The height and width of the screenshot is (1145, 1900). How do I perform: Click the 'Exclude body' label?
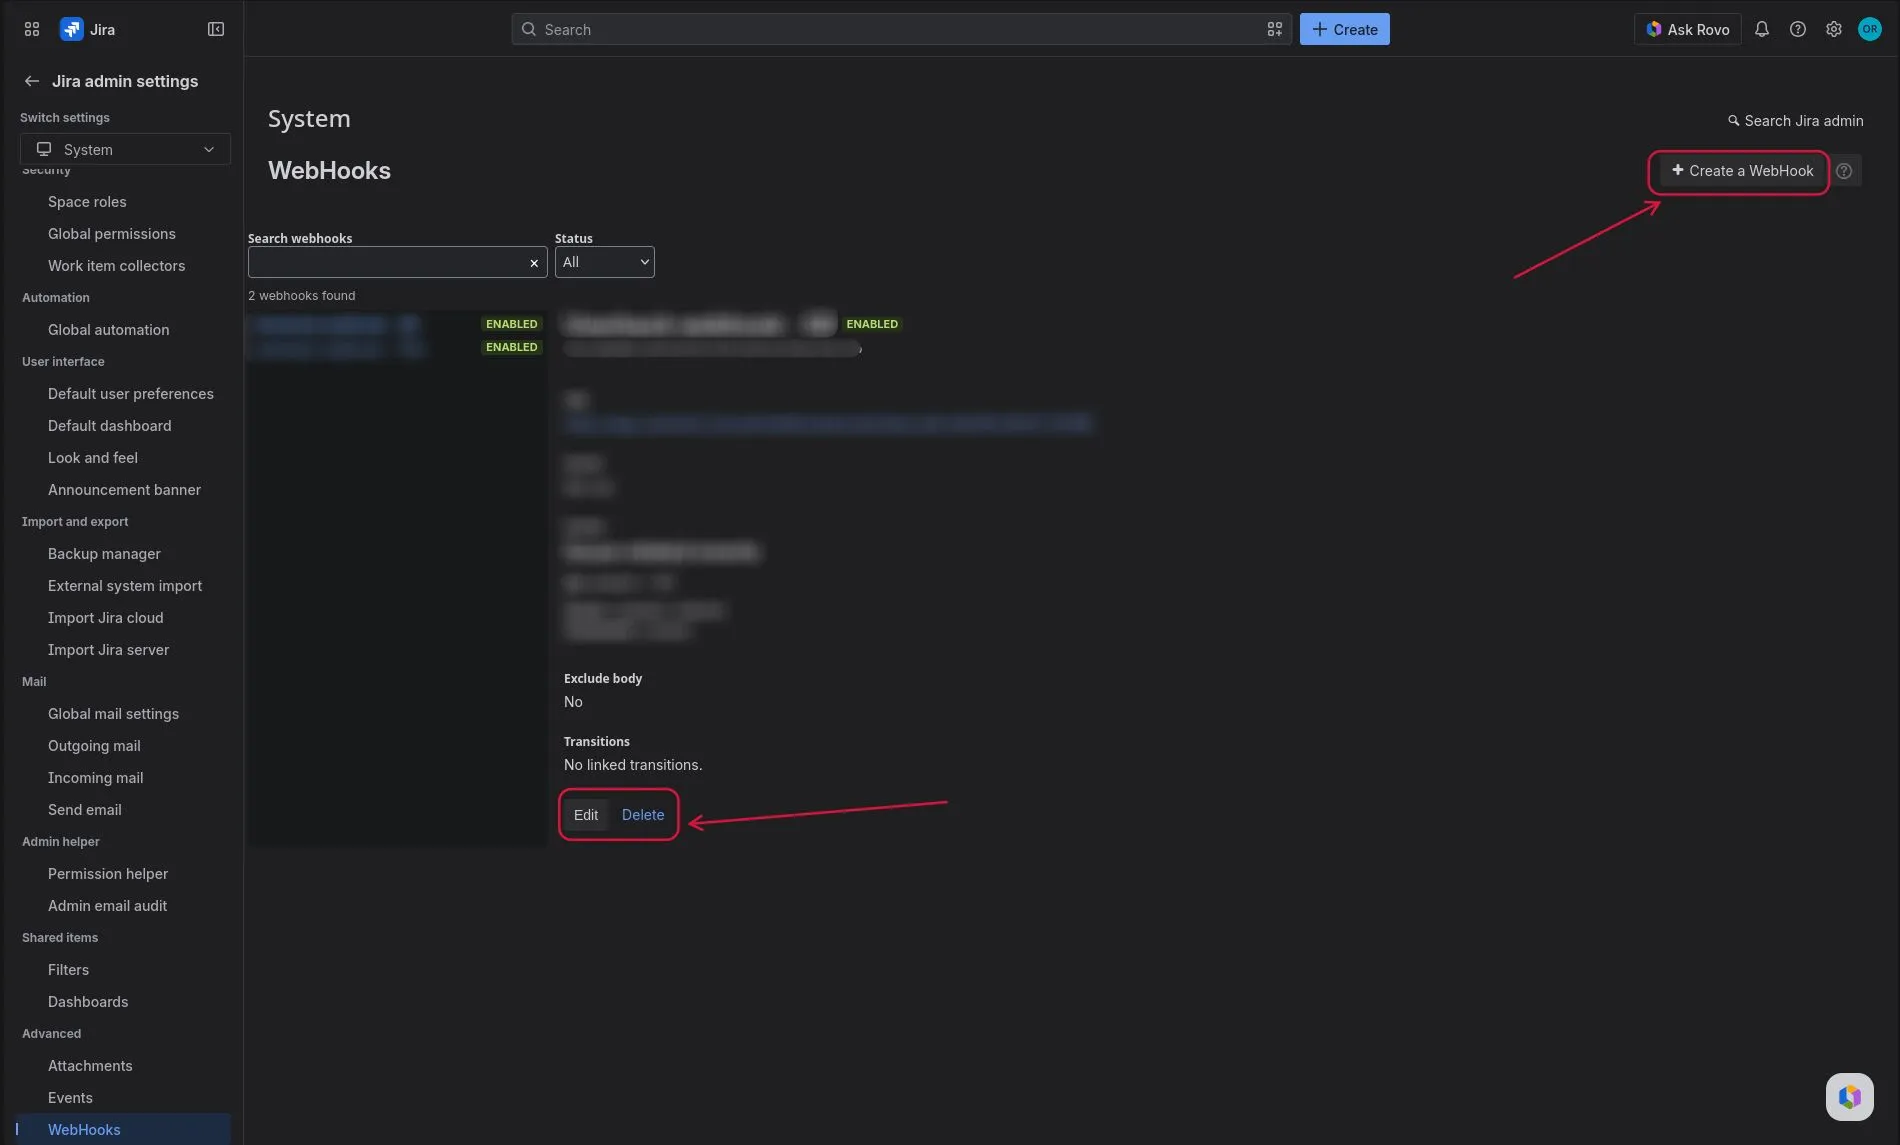click(x=603, y=678)
